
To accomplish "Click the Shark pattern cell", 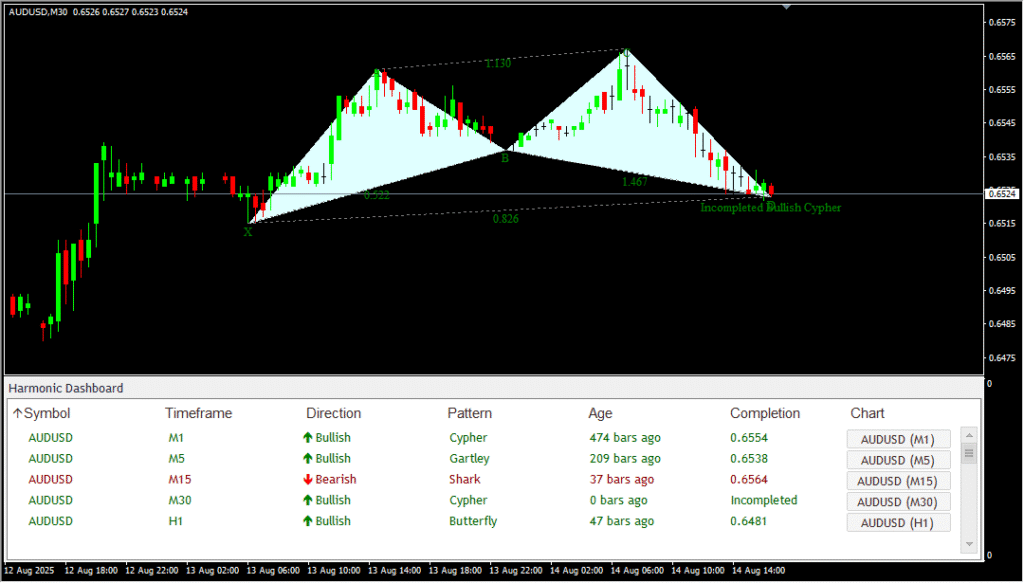I will (464, 480).
